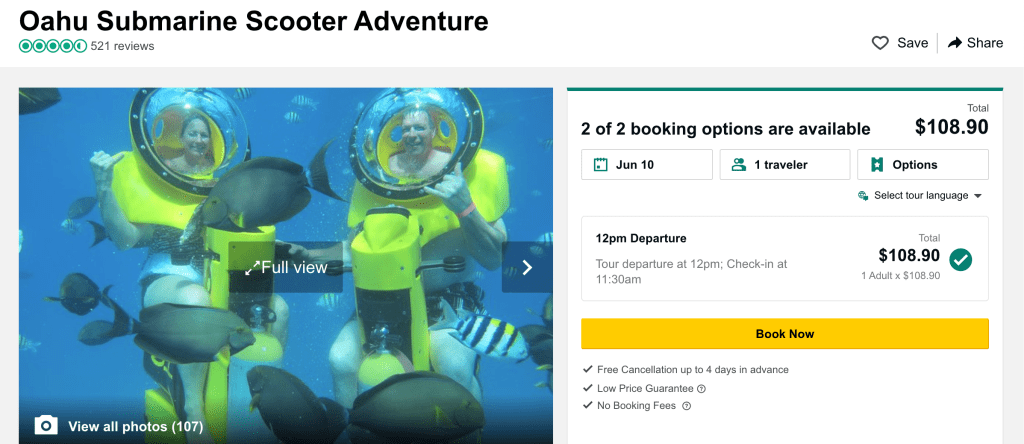Screen dimensions: 1024x444
Task: Click the camera icon for photos
Action: click(46, 426)
